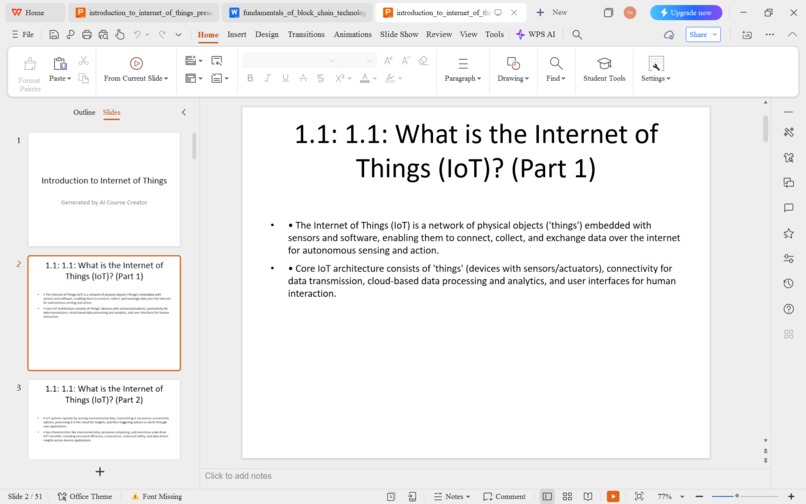Toggle Underline formatting
This screenshot has height=504, width=806.
click(x=285, y=78)
